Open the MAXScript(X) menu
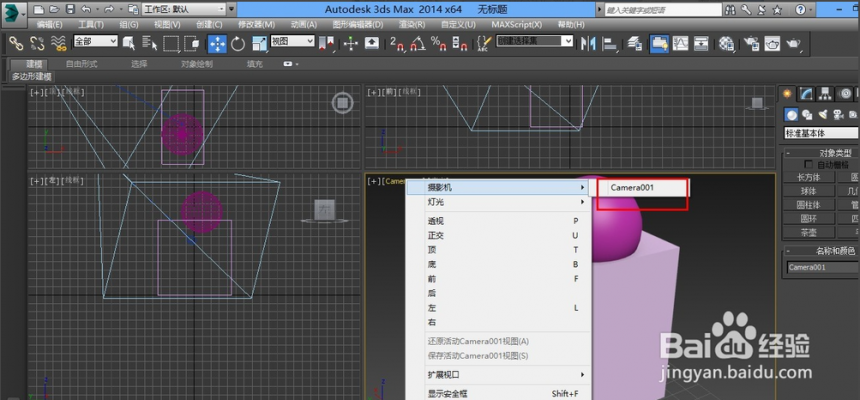860x400 pixels. tap(517, 25)
